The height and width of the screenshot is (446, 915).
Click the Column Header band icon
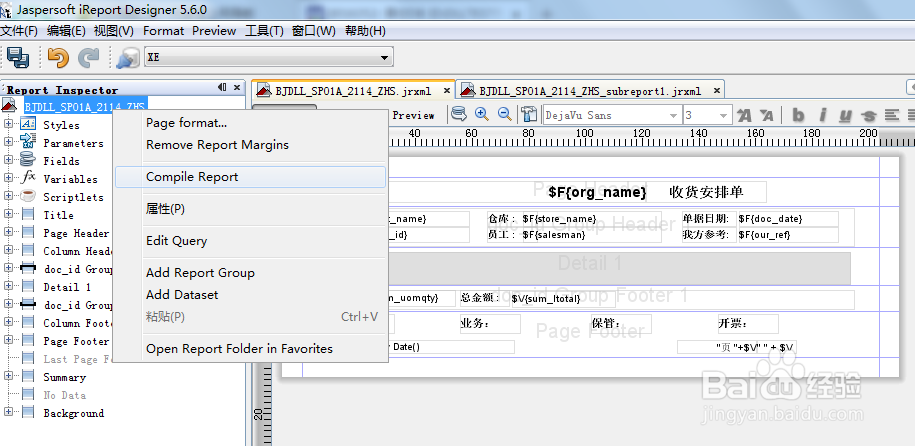click(27, 250)
